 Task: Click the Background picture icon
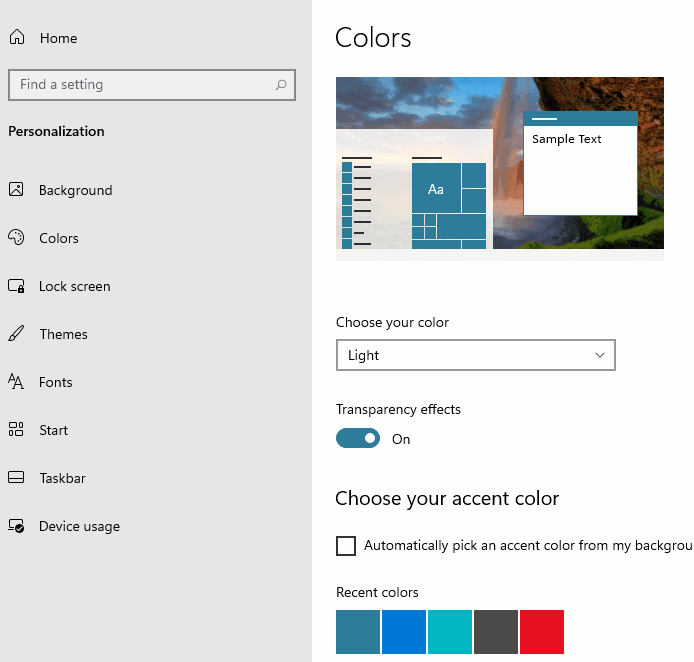pyautogui.click(x=16, y=189)
